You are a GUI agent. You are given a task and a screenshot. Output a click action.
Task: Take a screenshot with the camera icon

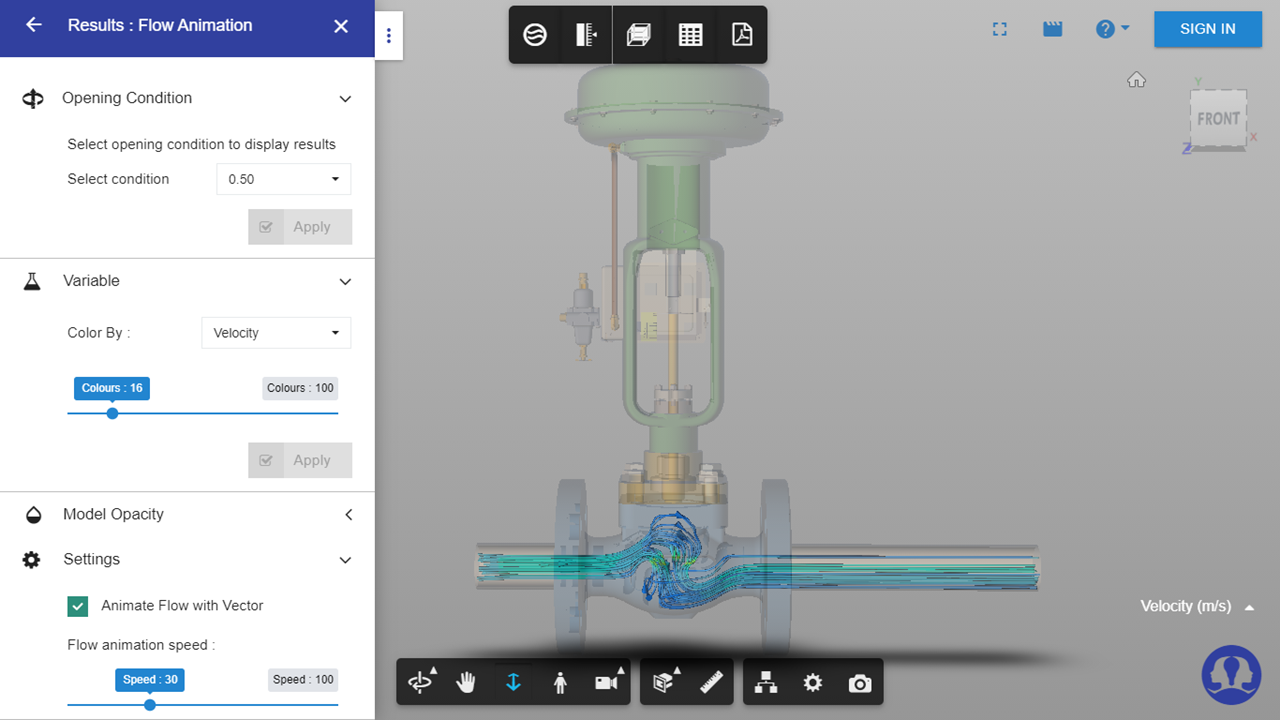859,683
